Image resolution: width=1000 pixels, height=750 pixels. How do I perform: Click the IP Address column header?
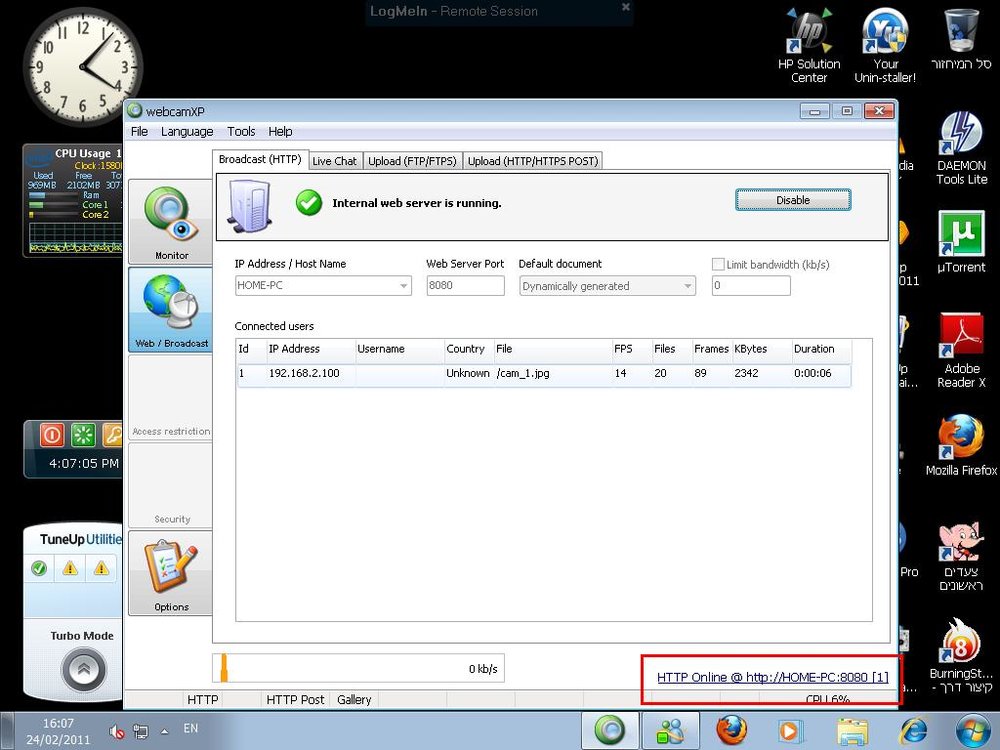310,349
